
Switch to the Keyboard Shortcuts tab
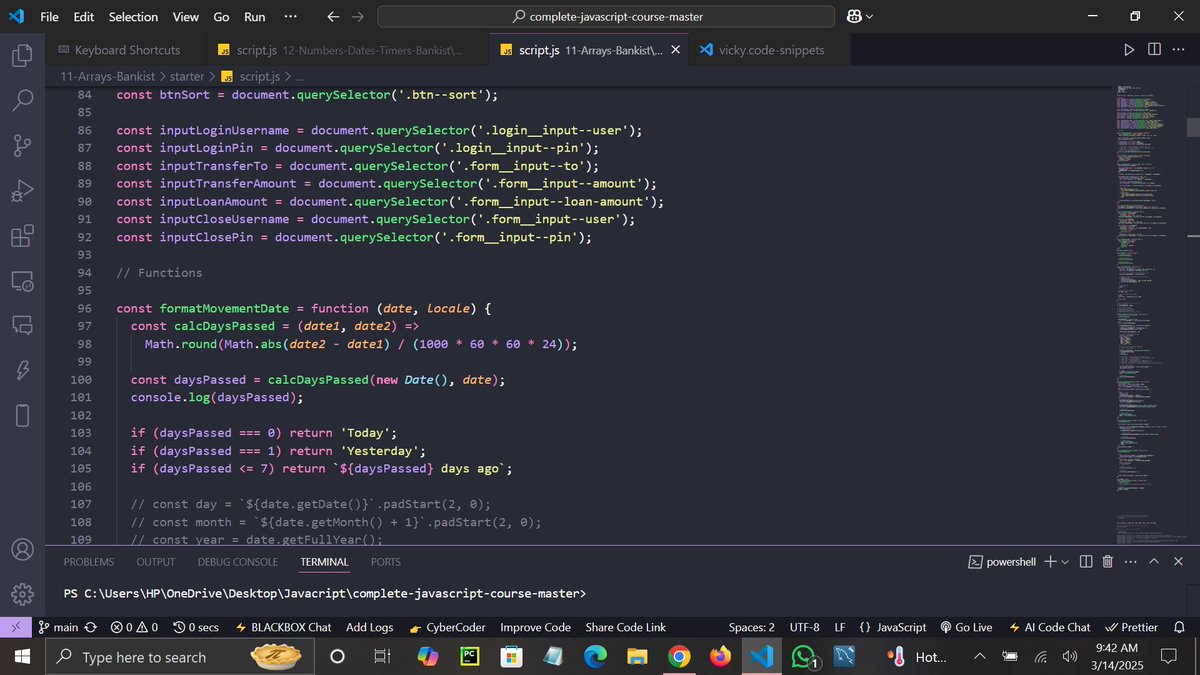125,49
